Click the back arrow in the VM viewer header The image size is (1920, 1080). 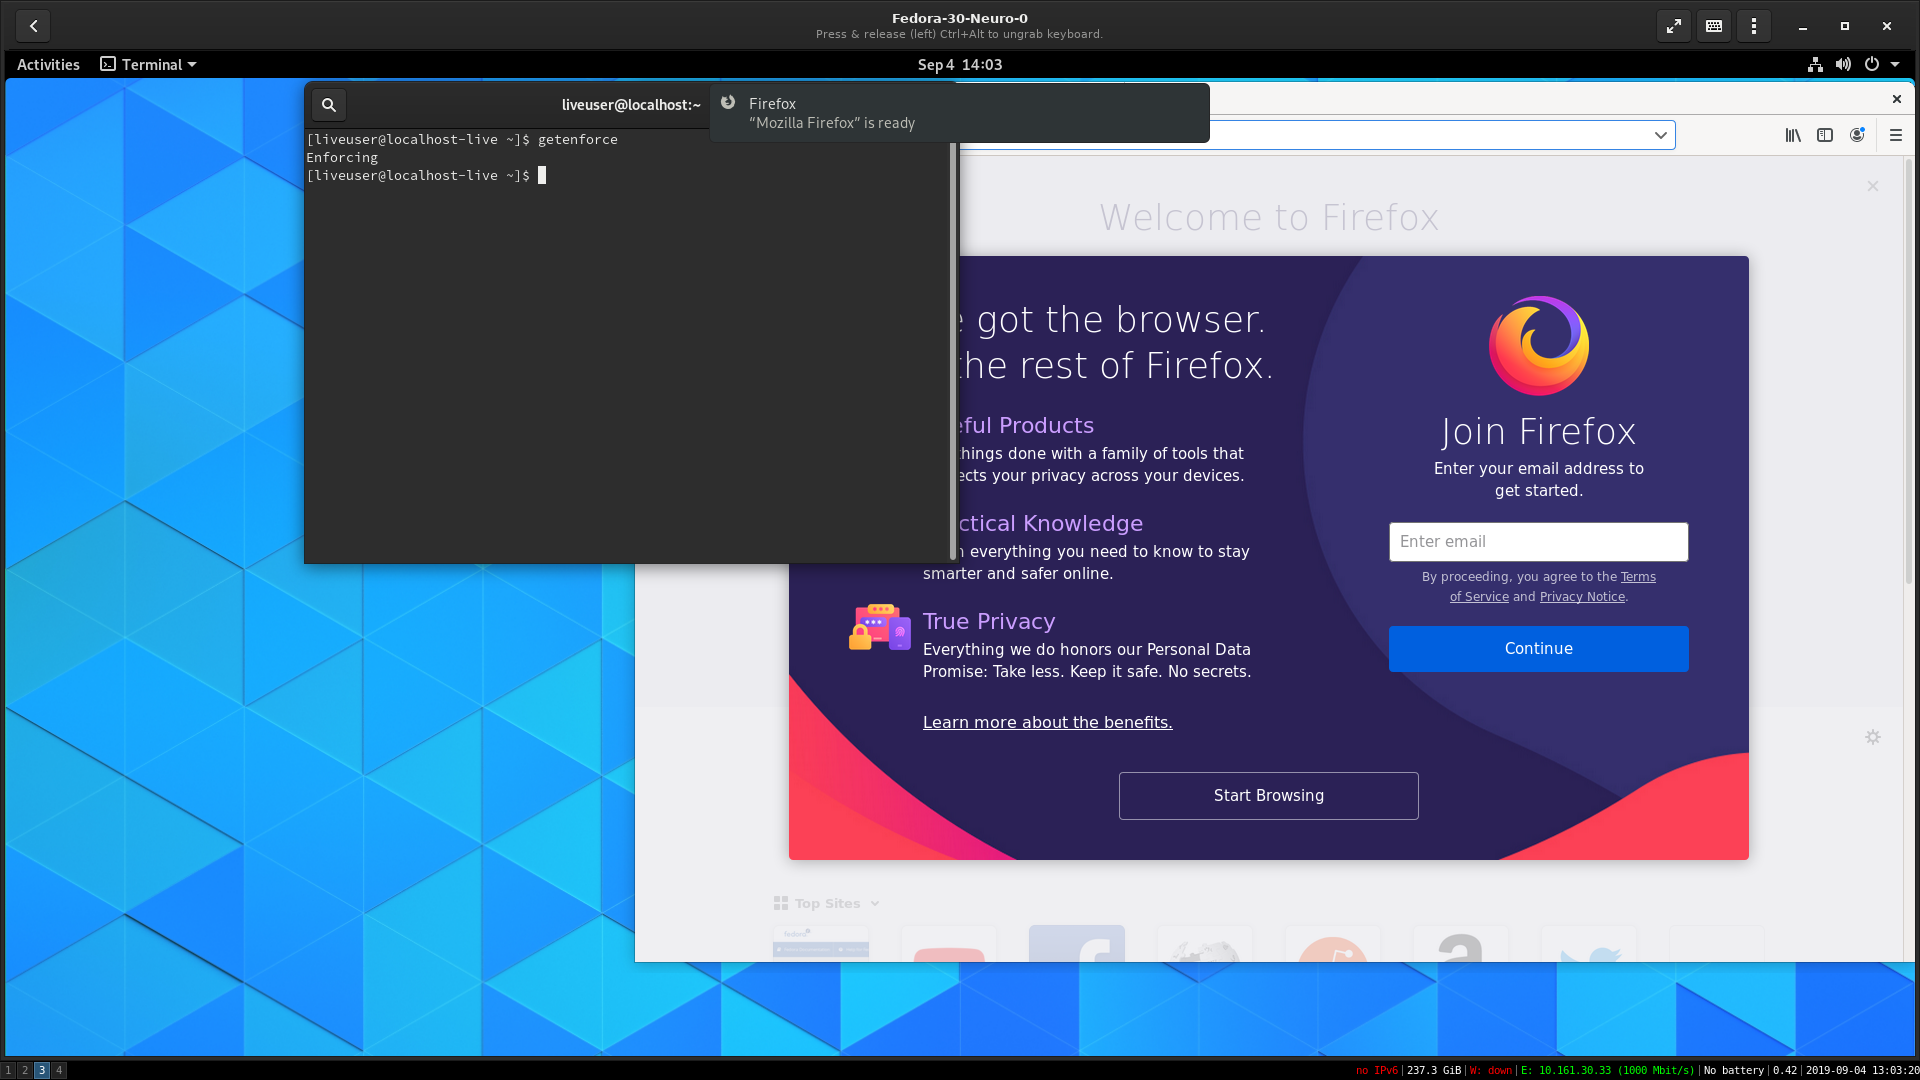[33, 26]
